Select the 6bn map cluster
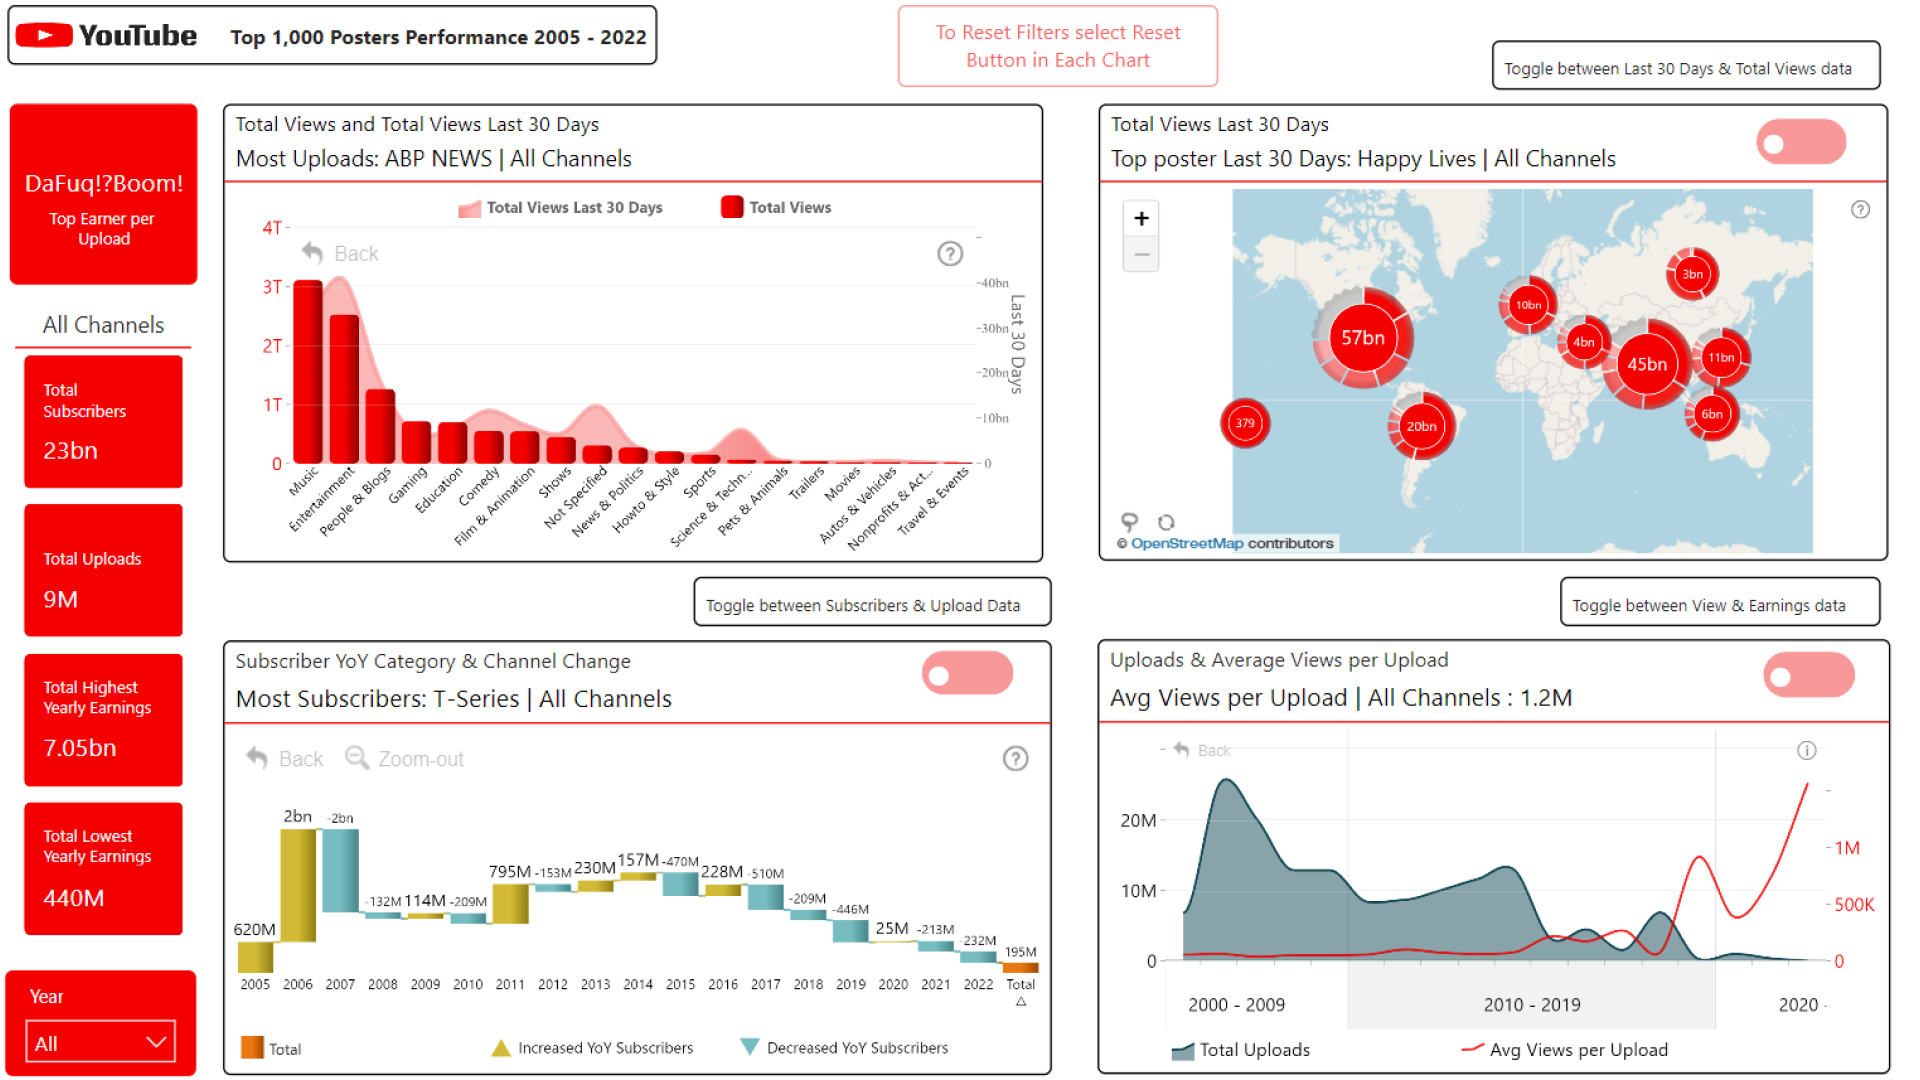The image size is (1920, 1080). 1712,414
